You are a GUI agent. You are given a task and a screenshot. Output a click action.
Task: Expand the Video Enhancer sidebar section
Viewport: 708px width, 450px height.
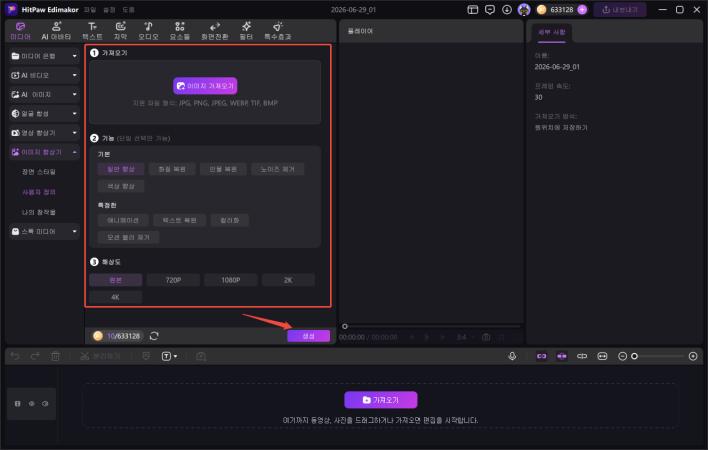click(44, 133)
